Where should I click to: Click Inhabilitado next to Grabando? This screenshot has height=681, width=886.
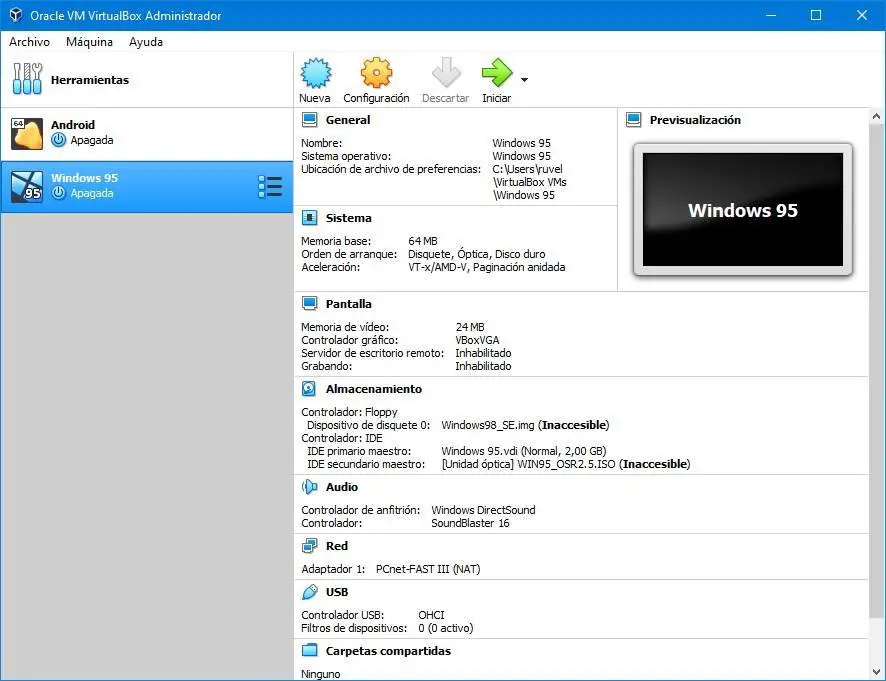point(483,366)
